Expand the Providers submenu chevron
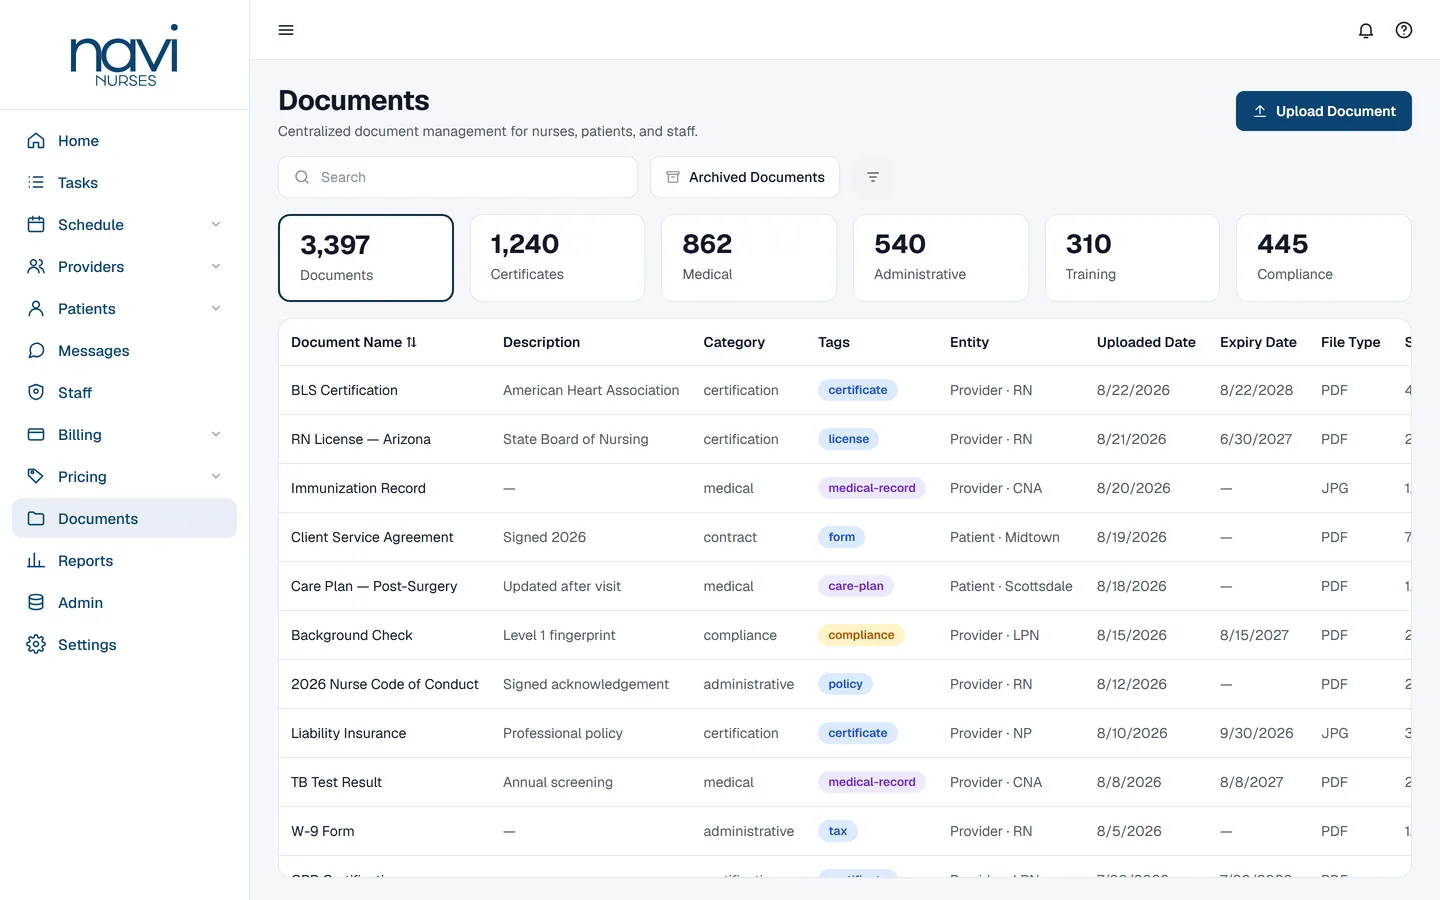 click(216, 267)
